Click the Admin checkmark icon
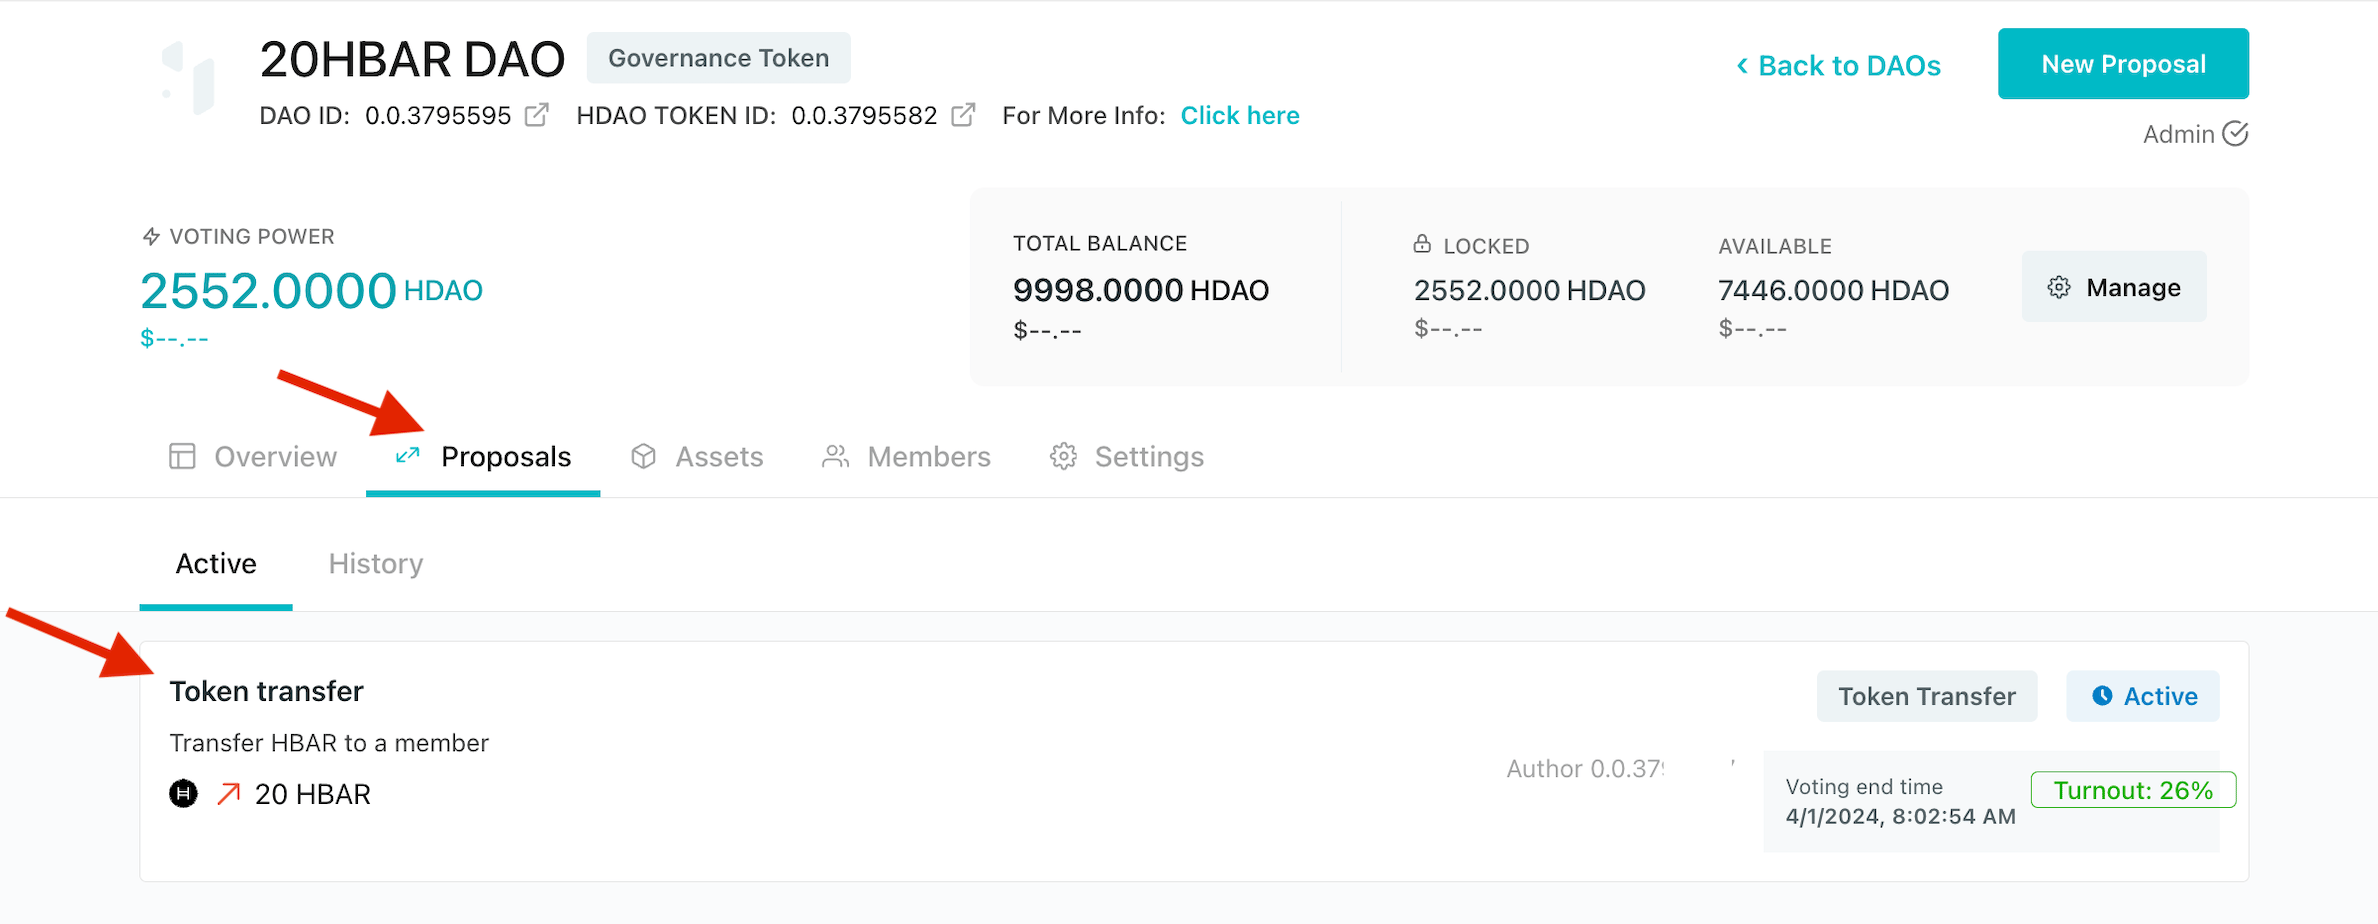 [x=2235, y=134]
